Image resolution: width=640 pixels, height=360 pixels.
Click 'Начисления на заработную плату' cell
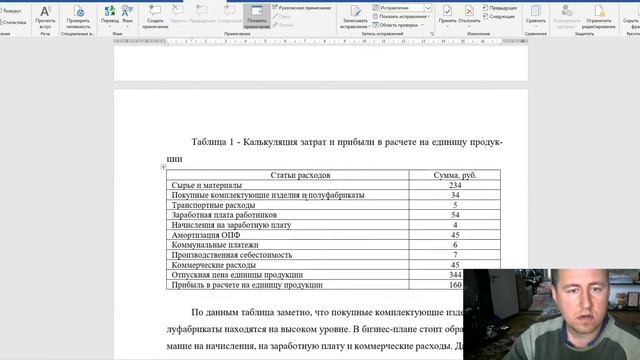click(x=288, y=225)
